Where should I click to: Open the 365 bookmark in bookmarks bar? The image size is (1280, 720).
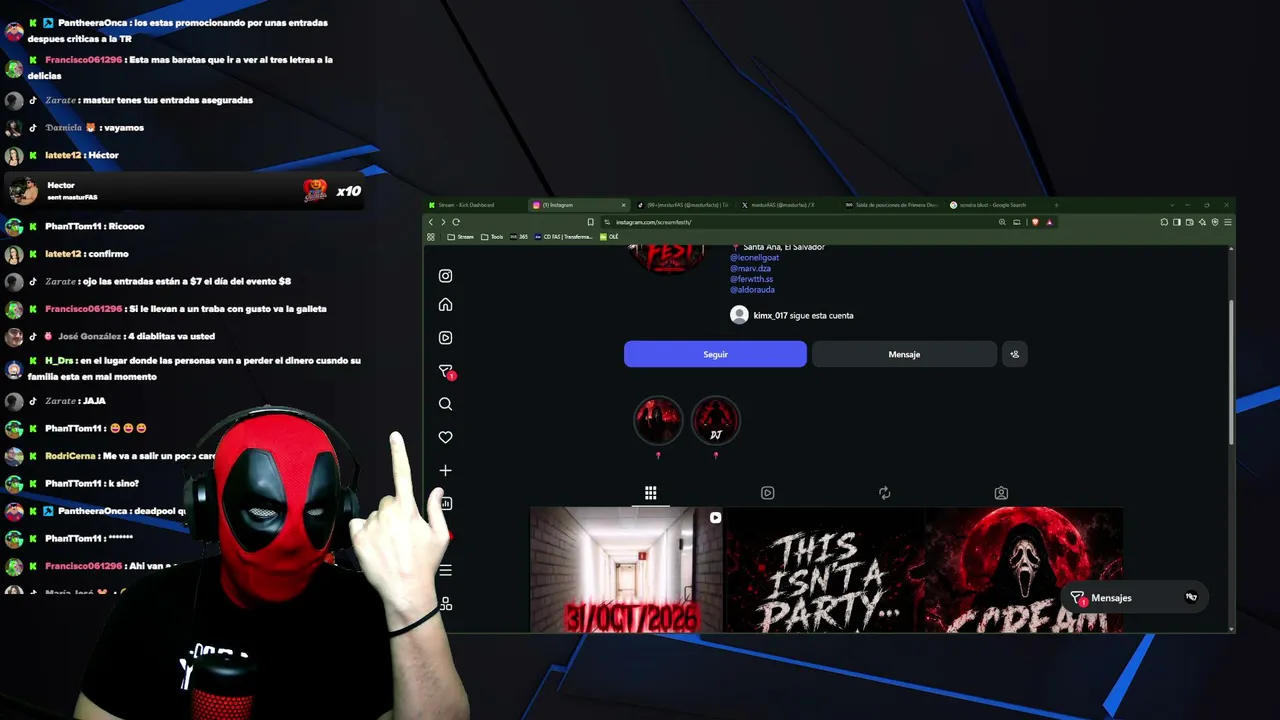point(518,237)
